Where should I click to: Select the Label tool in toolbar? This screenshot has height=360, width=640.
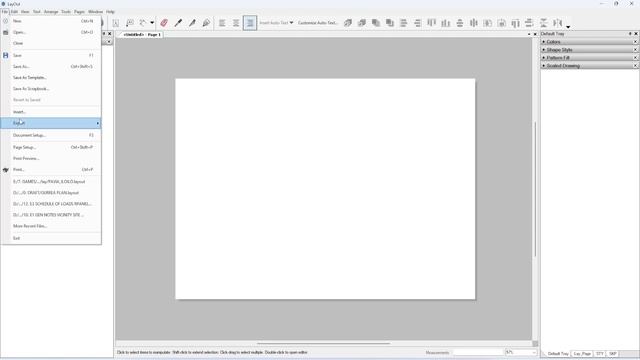coord(130,23)
